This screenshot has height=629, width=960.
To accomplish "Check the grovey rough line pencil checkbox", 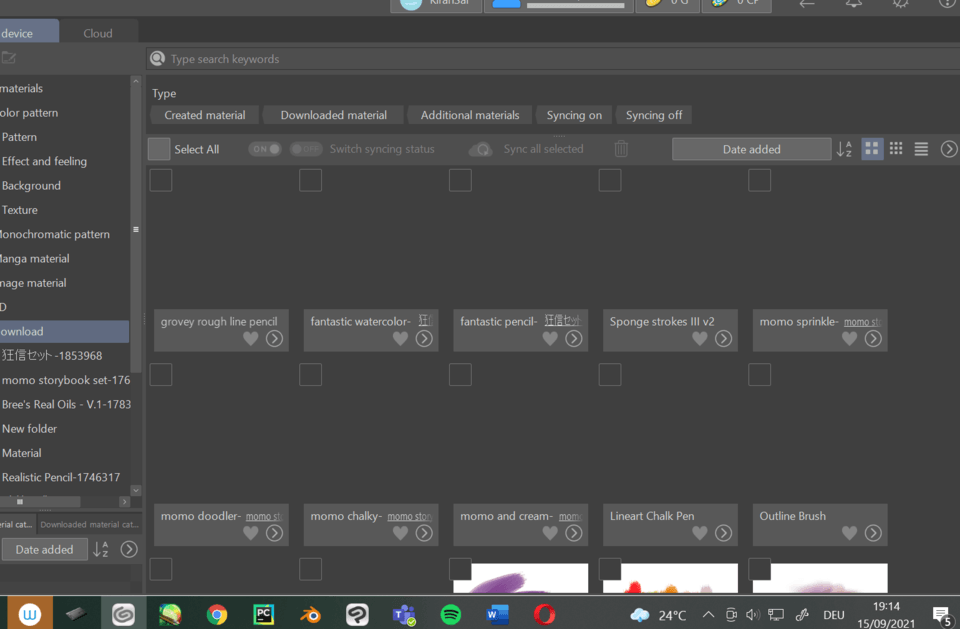I will [161, 181].
